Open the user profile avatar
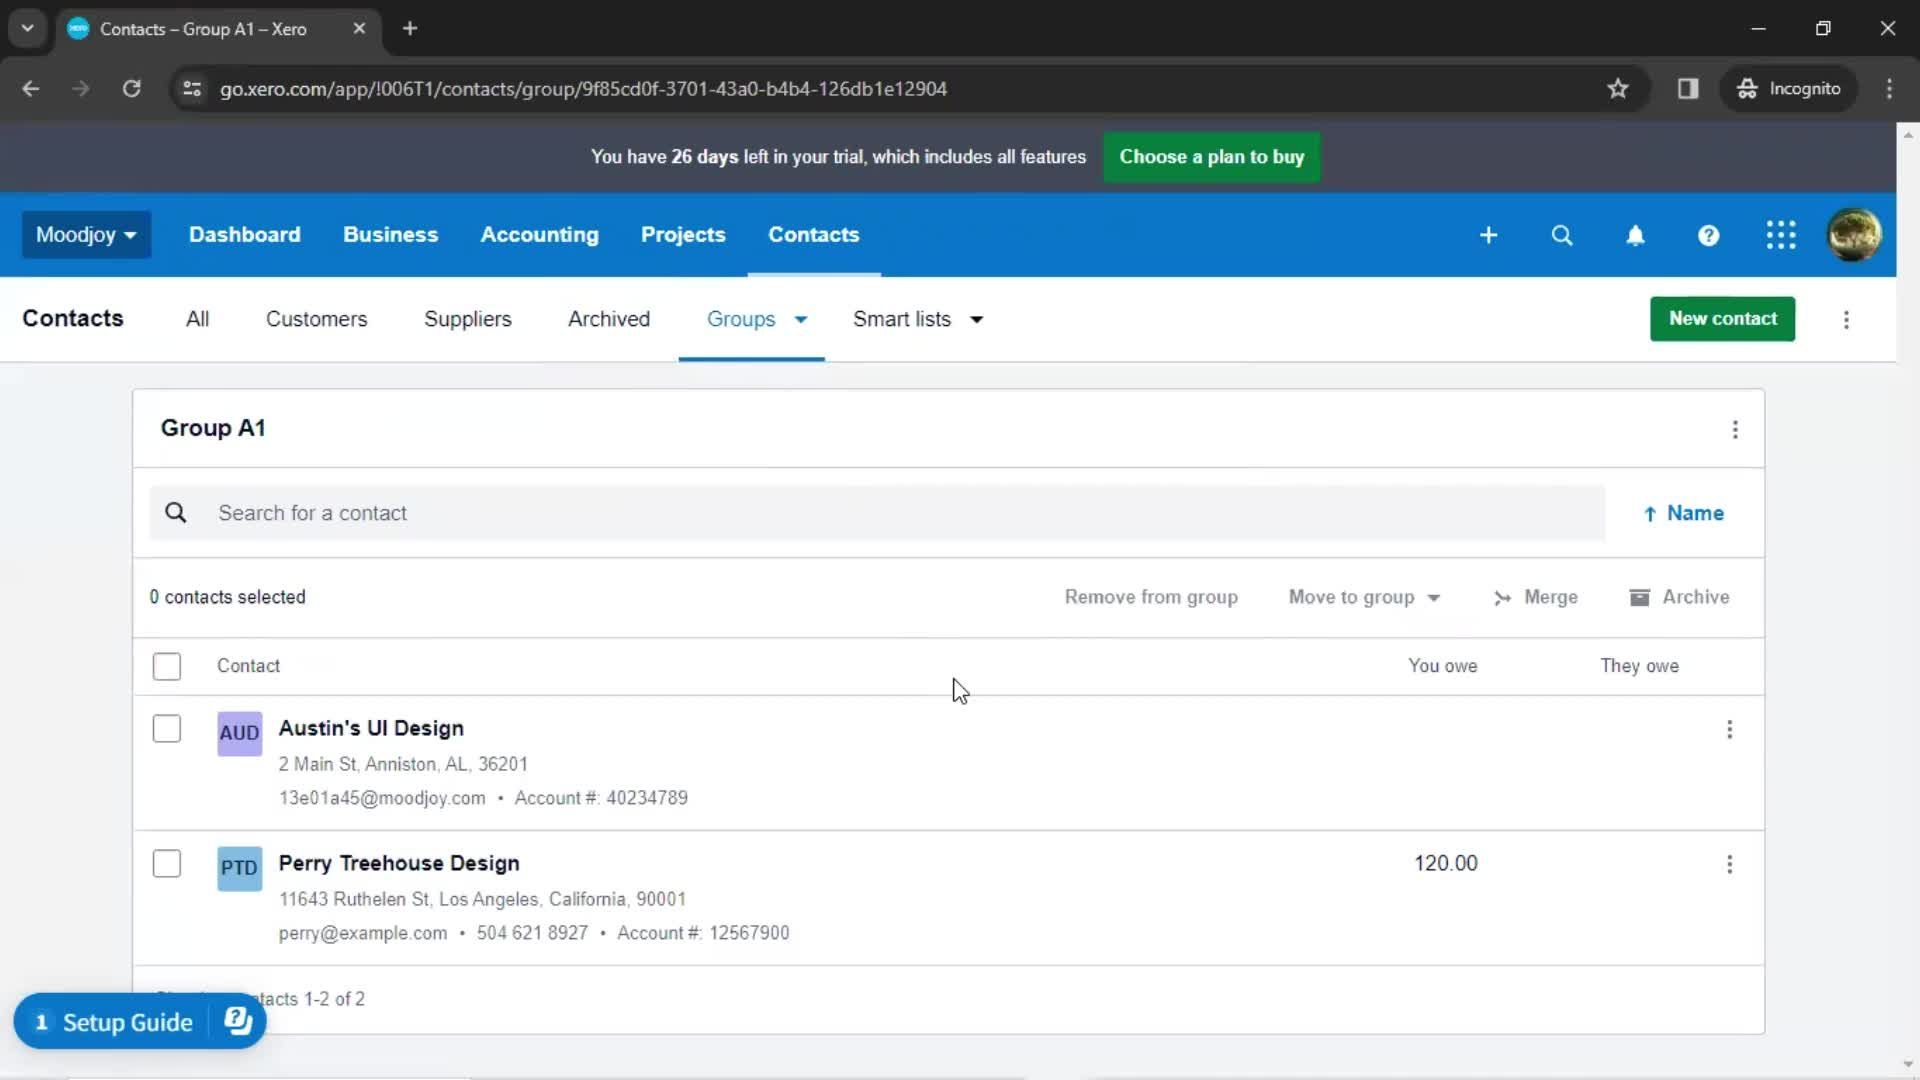Screen dimensions: 1920x1080 pos(1854,235)
